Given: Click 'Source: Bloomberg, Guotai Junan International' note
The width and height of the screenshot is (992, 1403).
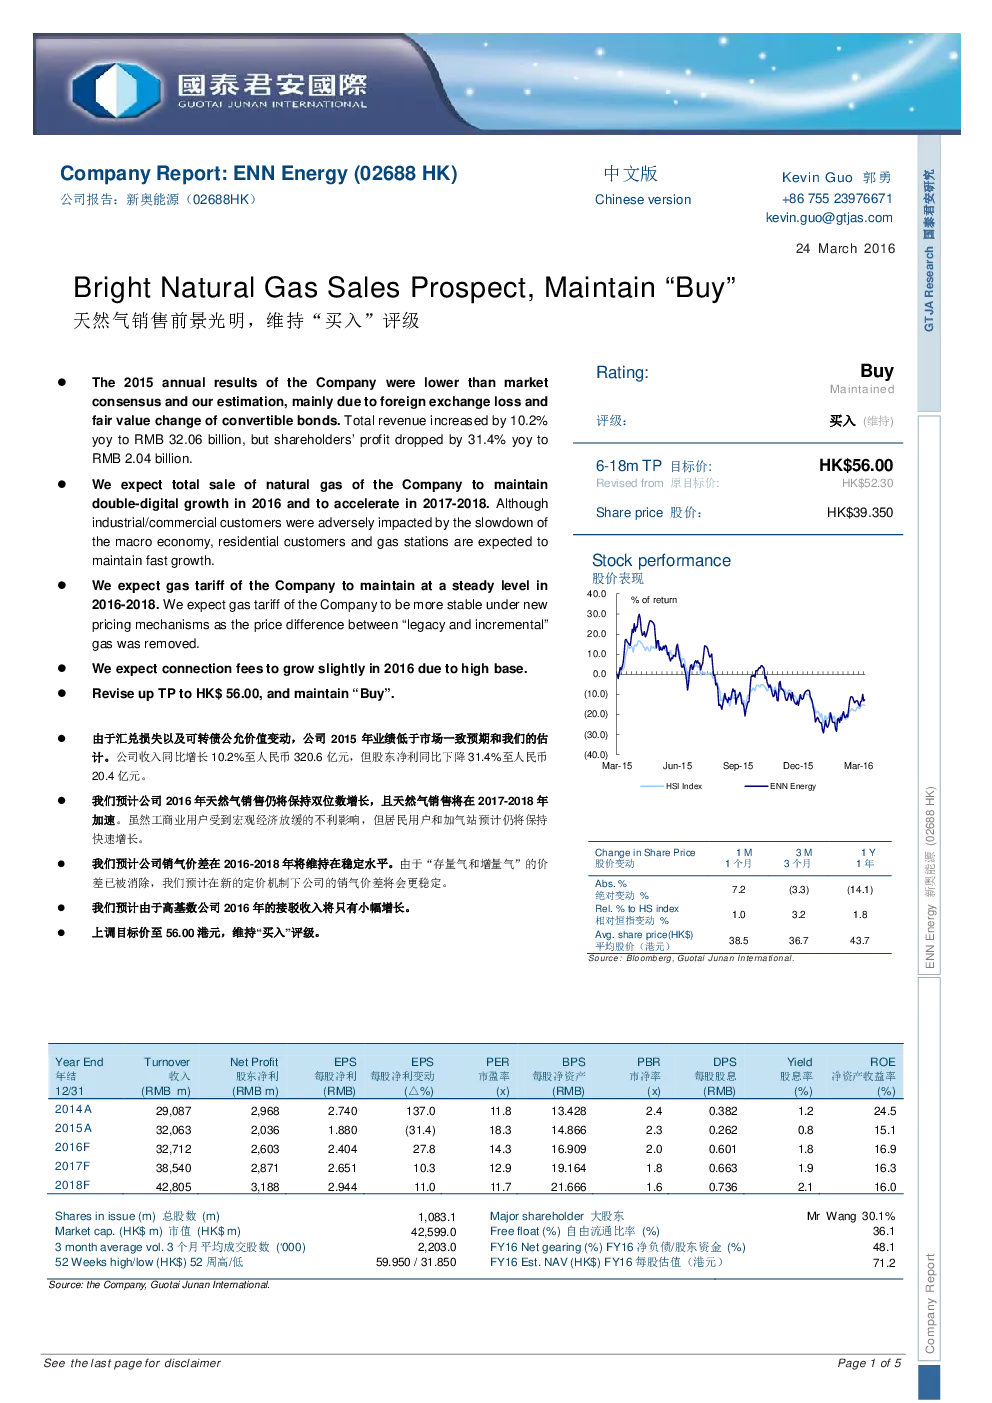Looking at the screenshot, I should coord(691,958).
